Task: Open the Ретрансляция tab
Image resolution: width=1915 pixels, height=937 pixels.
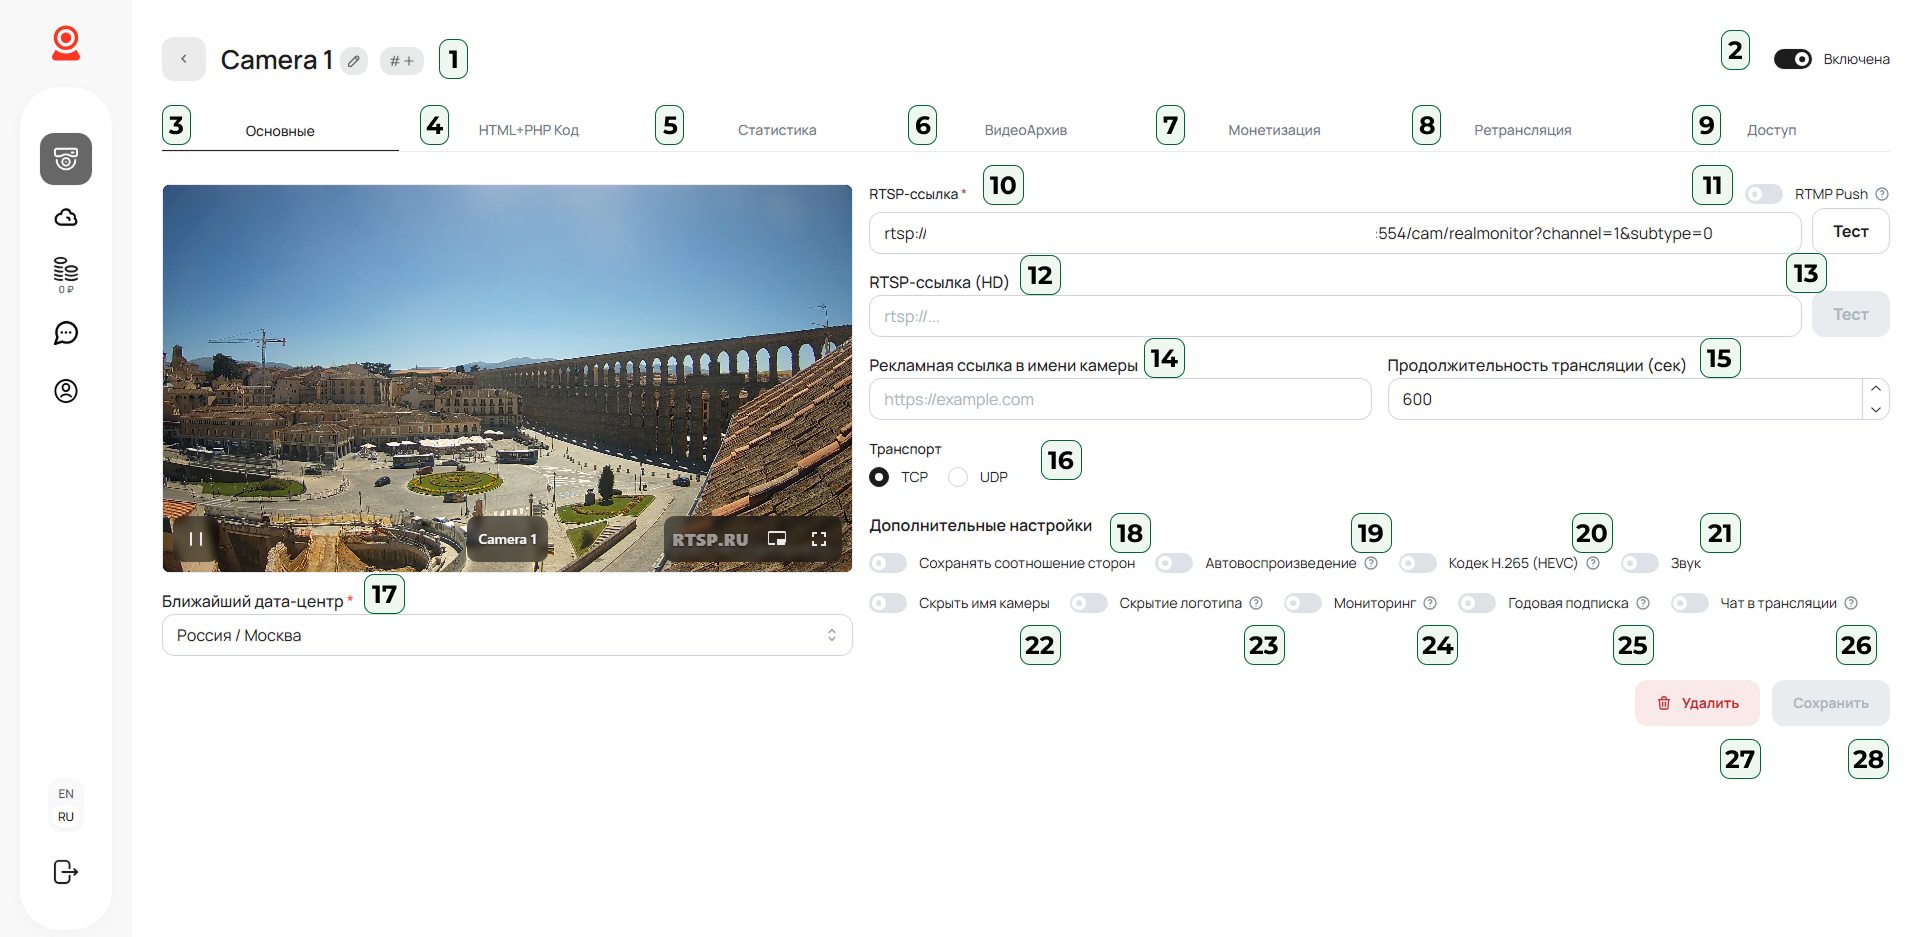Action: tap(1523, 130)
